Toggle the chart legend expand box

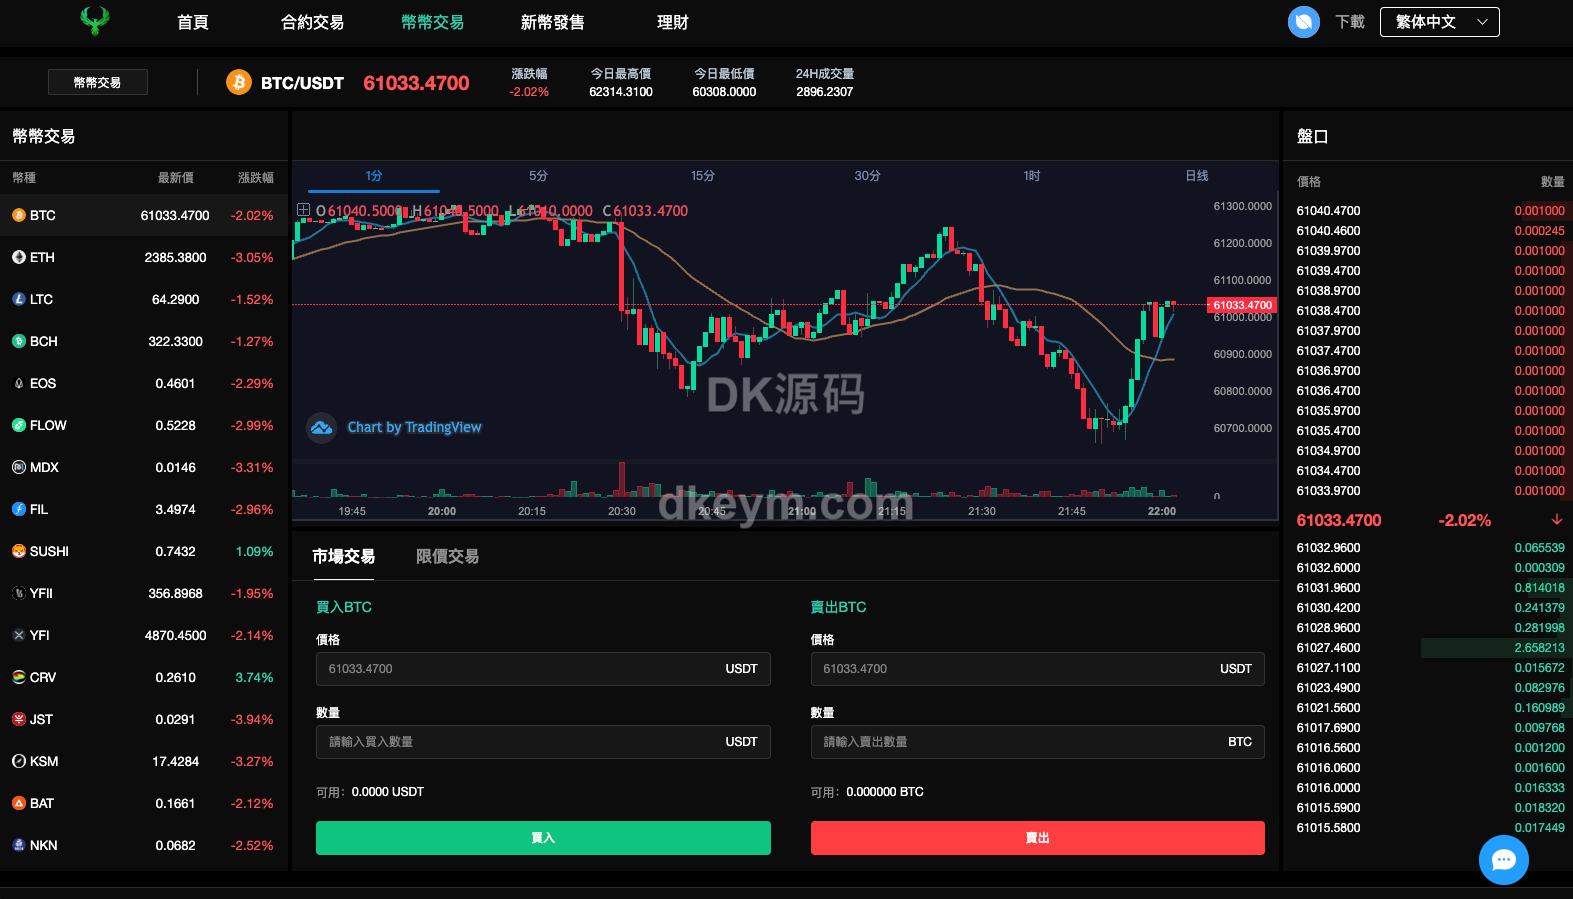click(303, 210)
